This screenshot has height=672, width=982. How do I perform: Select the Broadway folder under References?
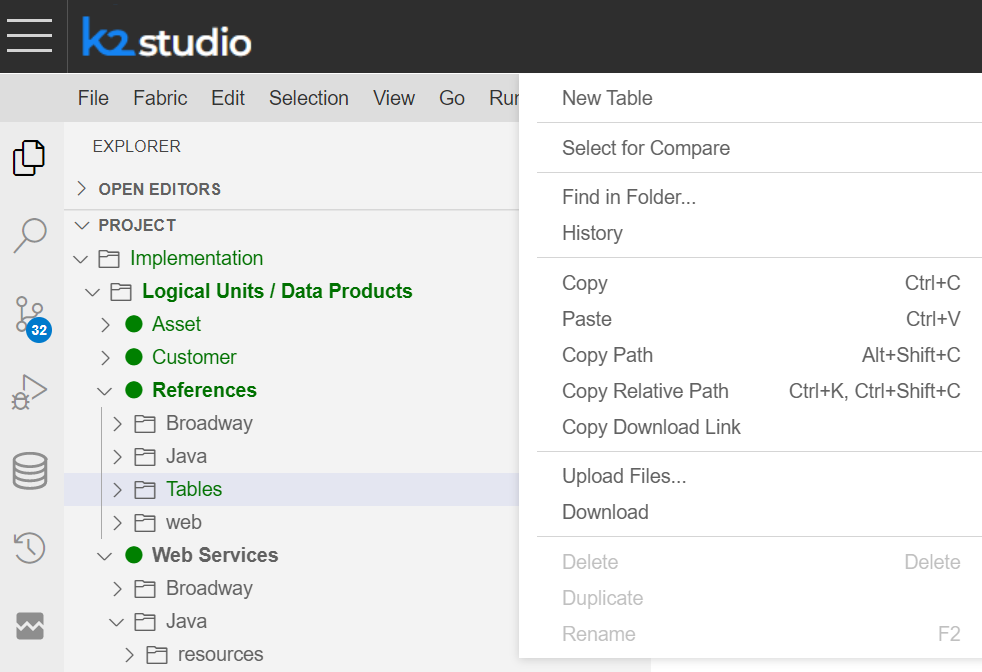click(x=208, y=423)
